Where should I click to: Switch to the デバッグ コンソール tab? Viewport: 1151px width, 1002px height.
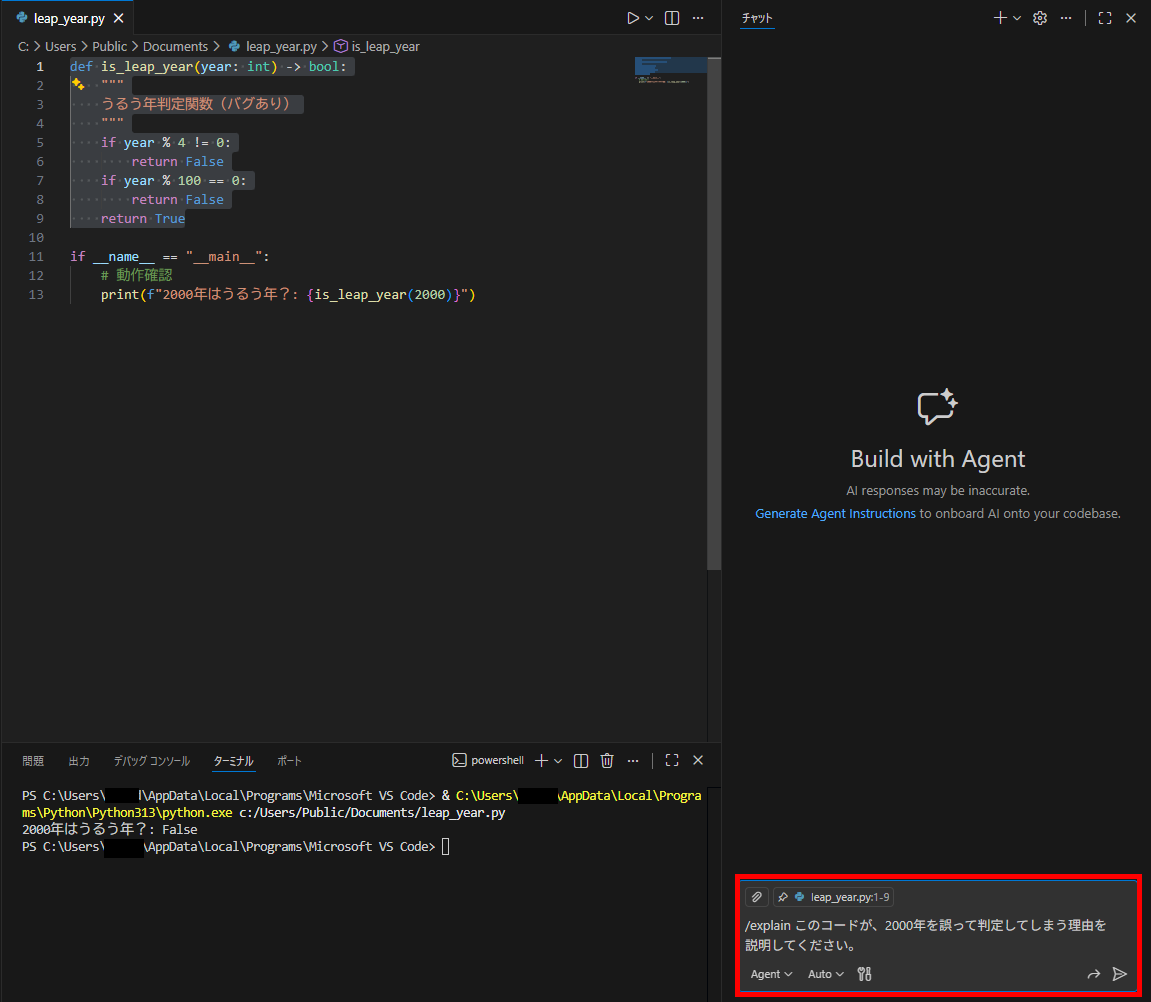click(151, 761)
